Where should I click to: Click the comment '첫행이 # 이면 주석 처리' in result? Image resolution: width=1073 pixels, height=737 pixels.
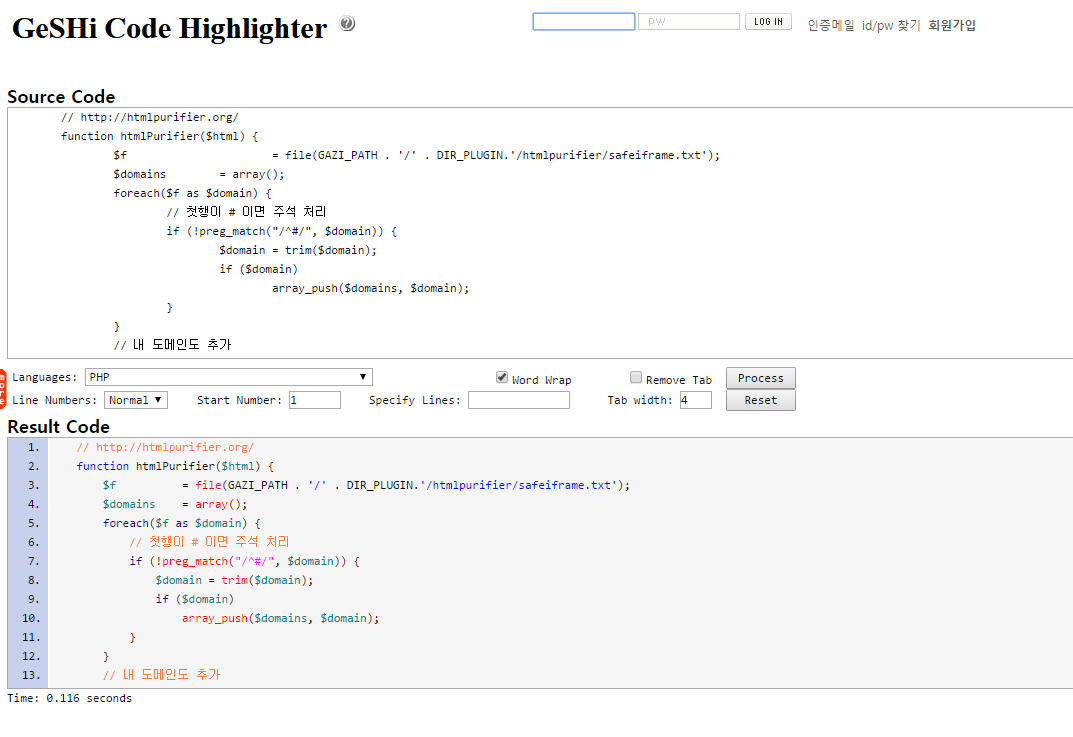(209, 542)
